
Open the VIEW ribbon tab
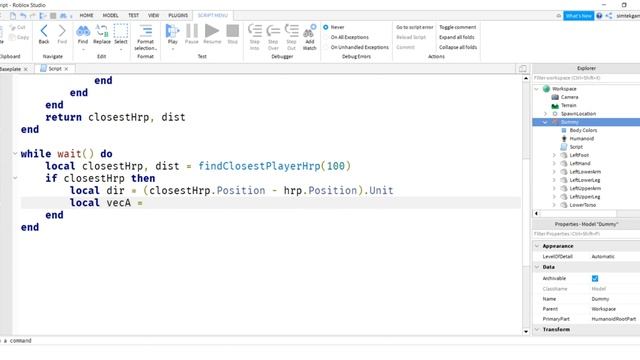tap(153, 16)
